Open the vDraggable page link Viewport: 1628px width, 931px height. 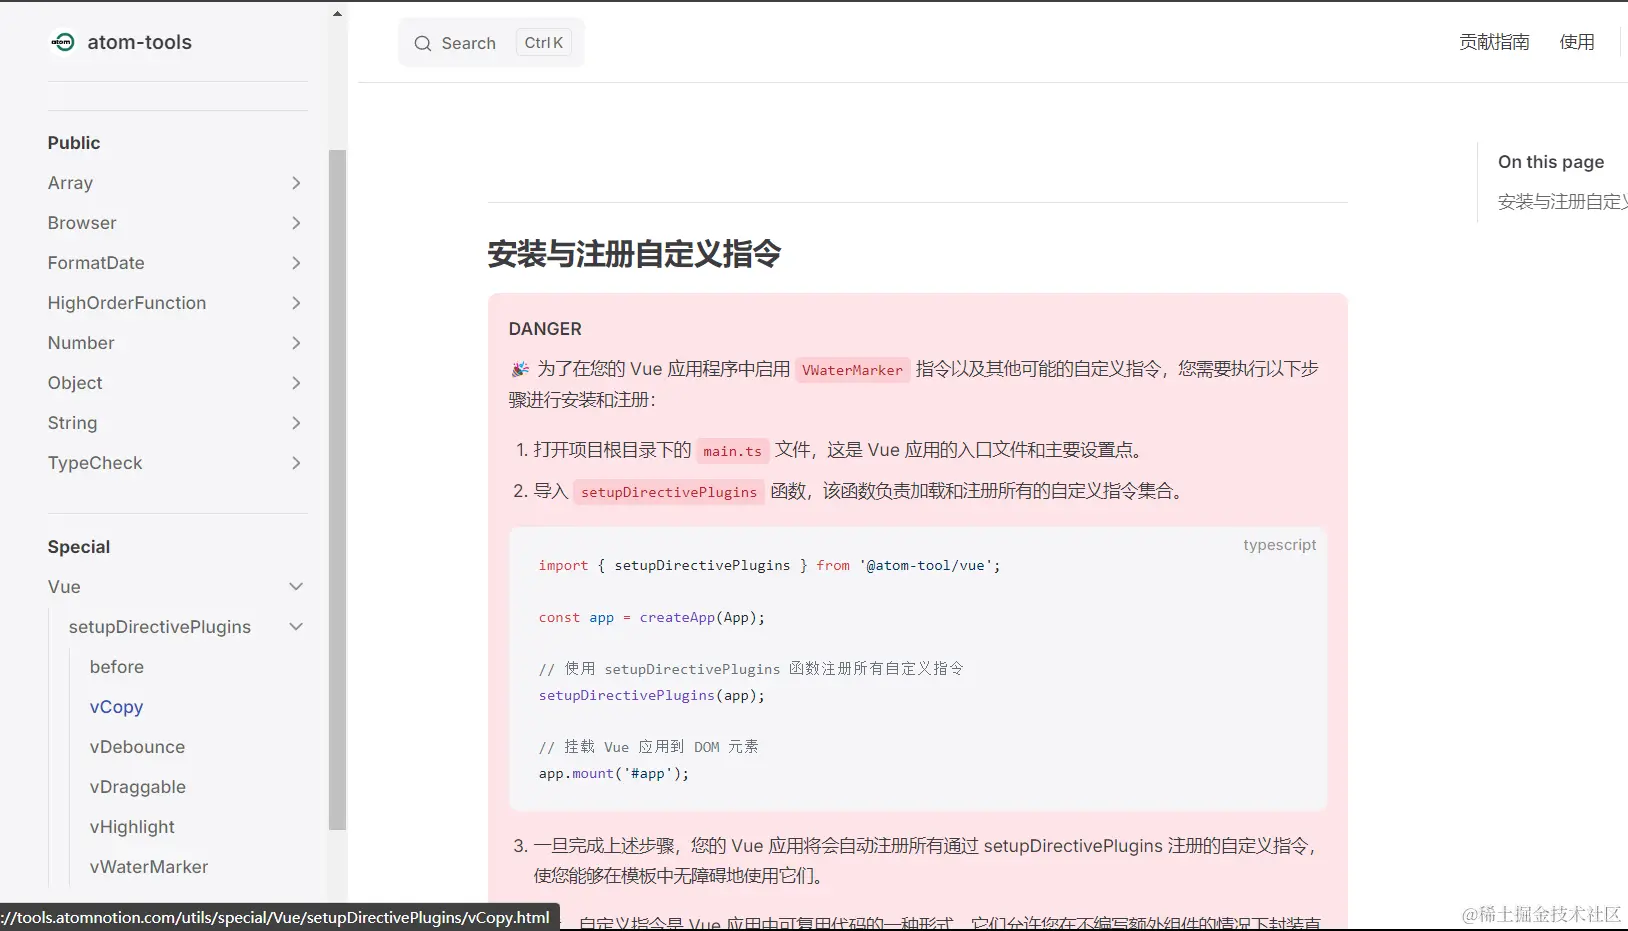pos(138,787)
